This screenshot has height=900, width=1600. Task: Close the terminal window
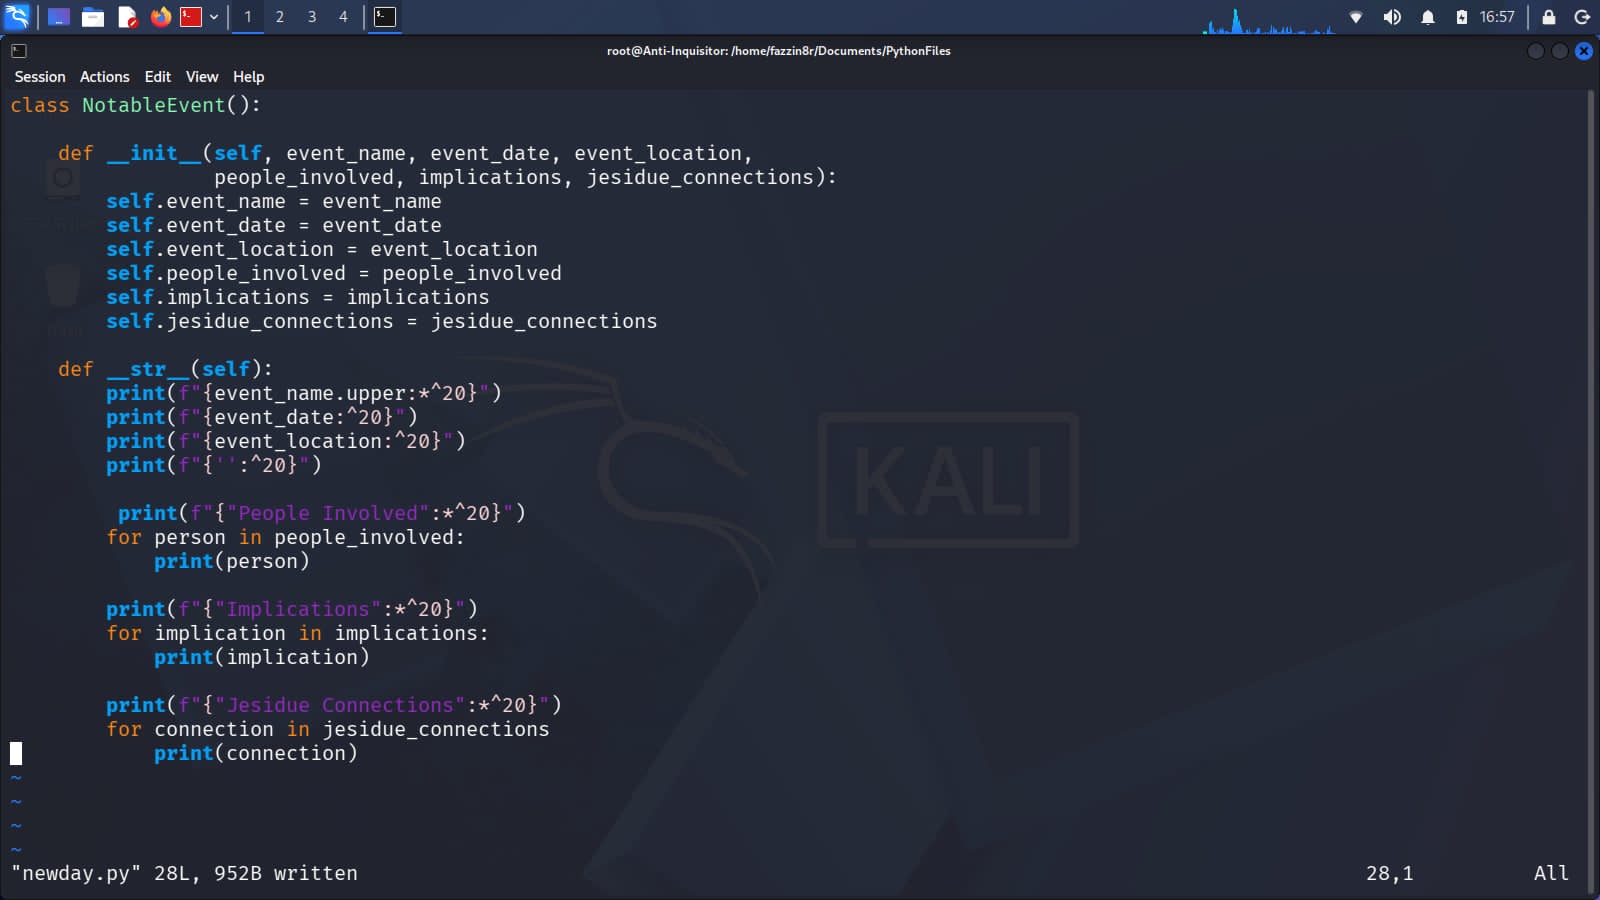[x=1584, y=51]
